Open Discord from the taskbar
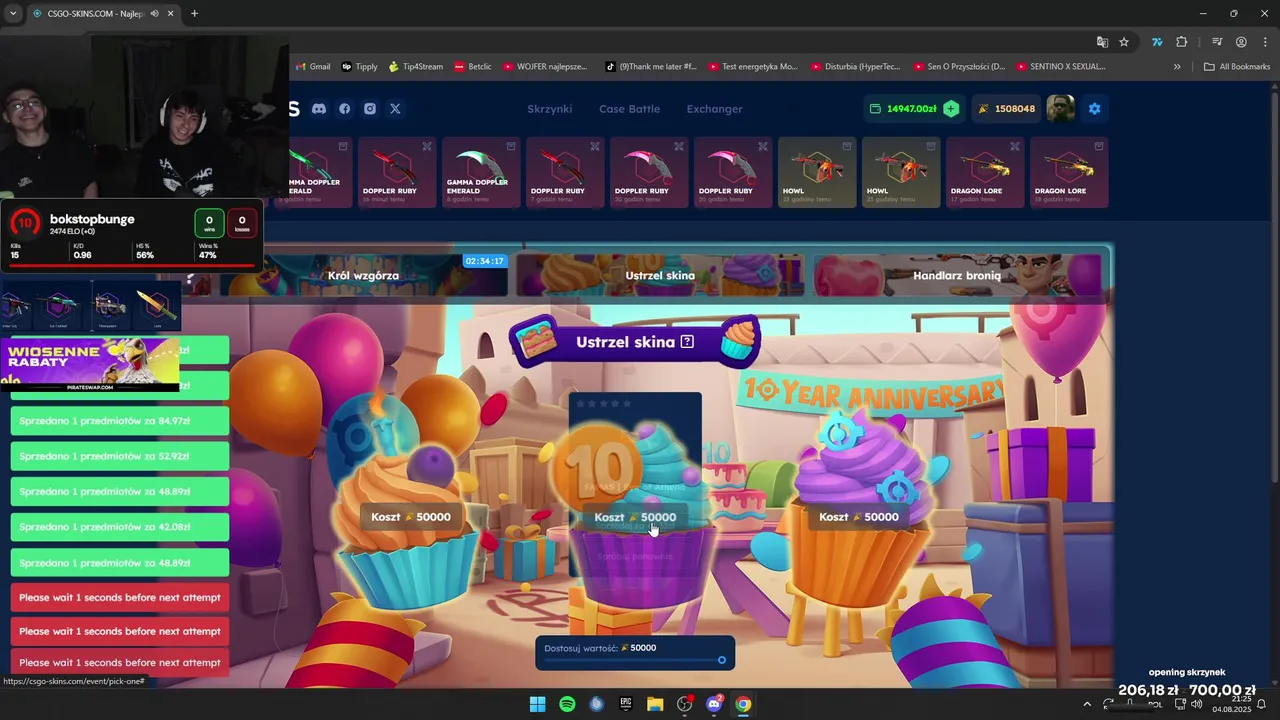The height and width of the screenshot is (720, 1280). (714, 704)
